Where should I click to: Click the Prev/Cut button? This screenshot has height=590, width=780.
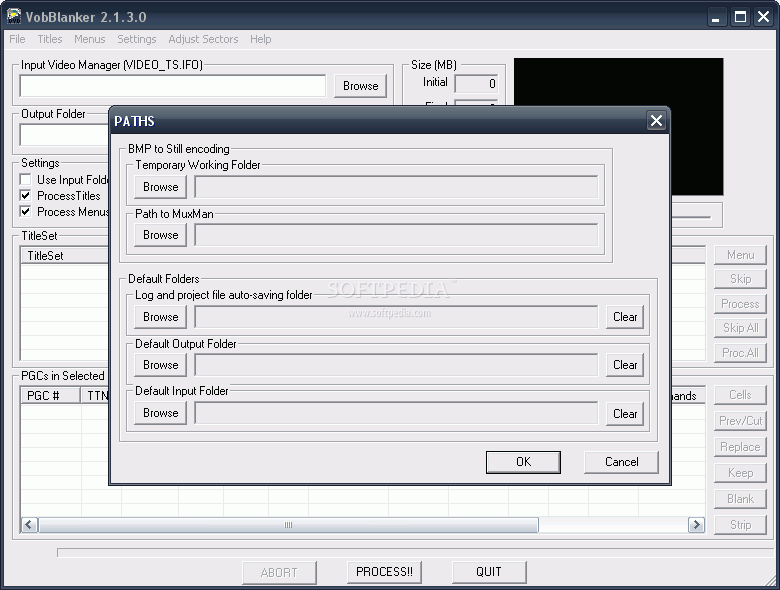pos(740,421)
